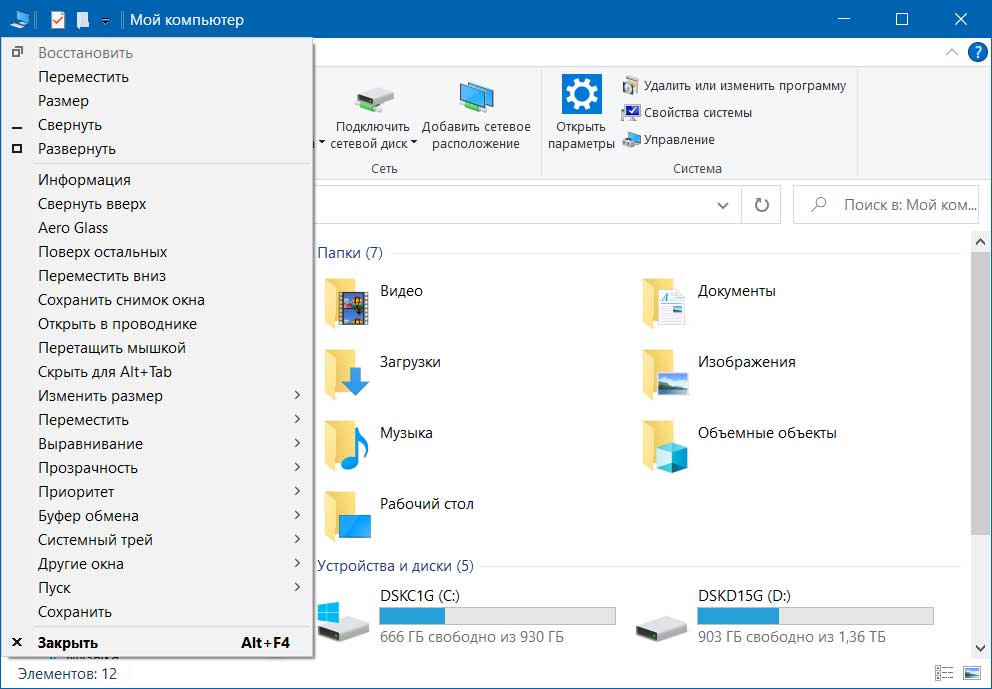Choose the Добавить сетевое расположение icon
Image resolution: width=992 pixels, height=689 pixels.
click(476, 98)
